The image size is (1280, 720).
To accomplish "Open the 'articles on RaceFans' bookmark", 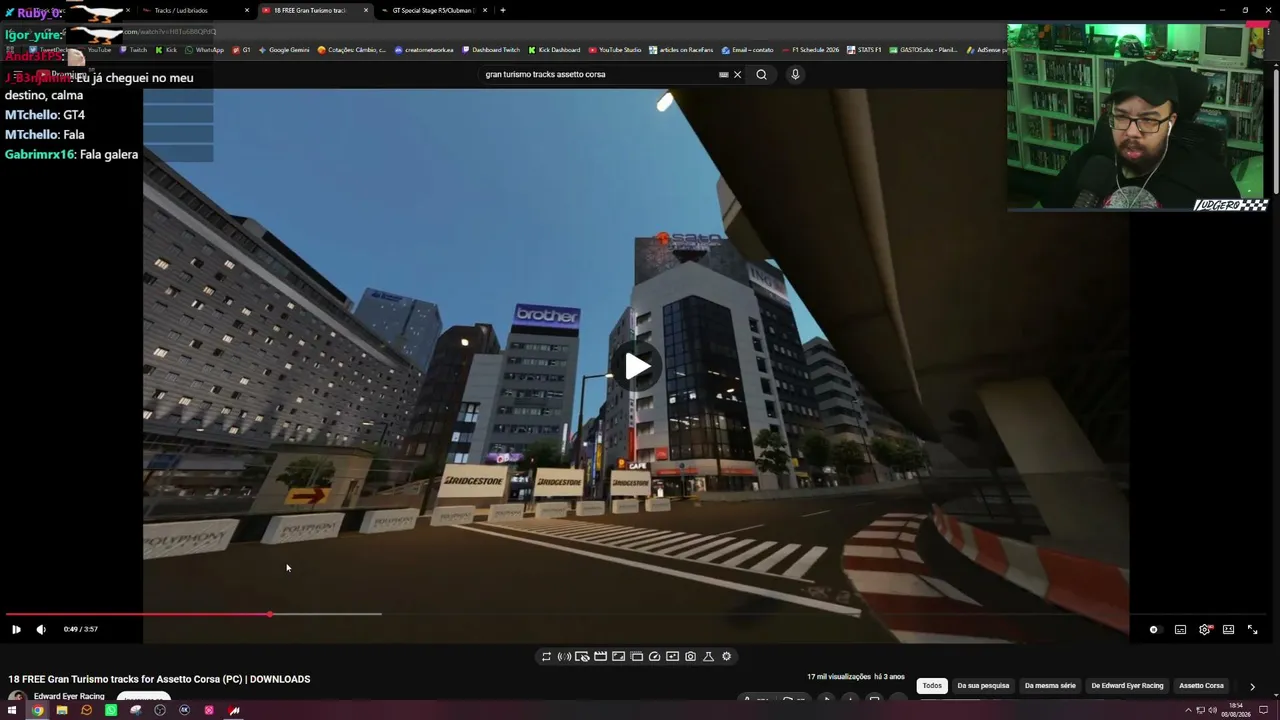I will 682,50.
